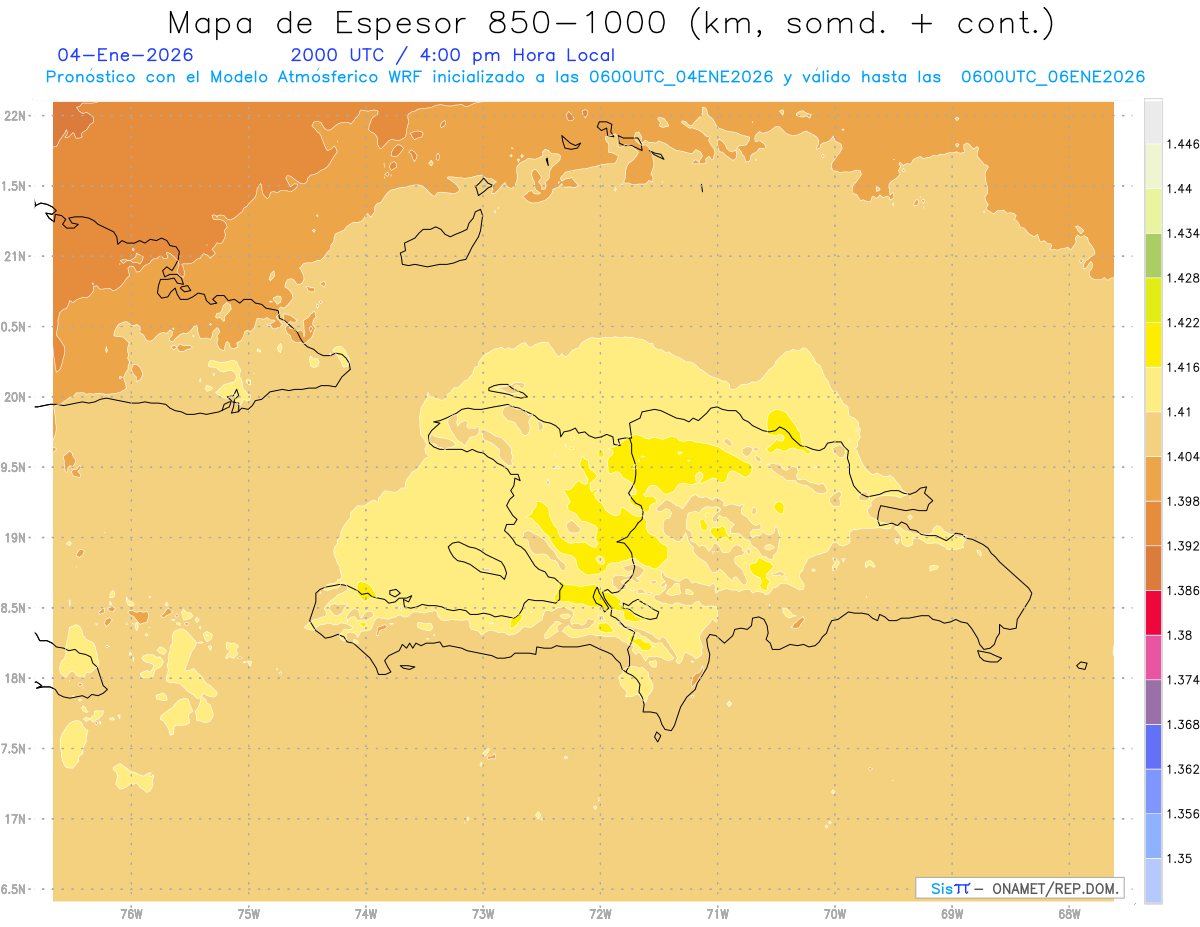The image size is (1200, 927).
Task: Click the 68W longitude label
Action: click(x=1069, y=914)
